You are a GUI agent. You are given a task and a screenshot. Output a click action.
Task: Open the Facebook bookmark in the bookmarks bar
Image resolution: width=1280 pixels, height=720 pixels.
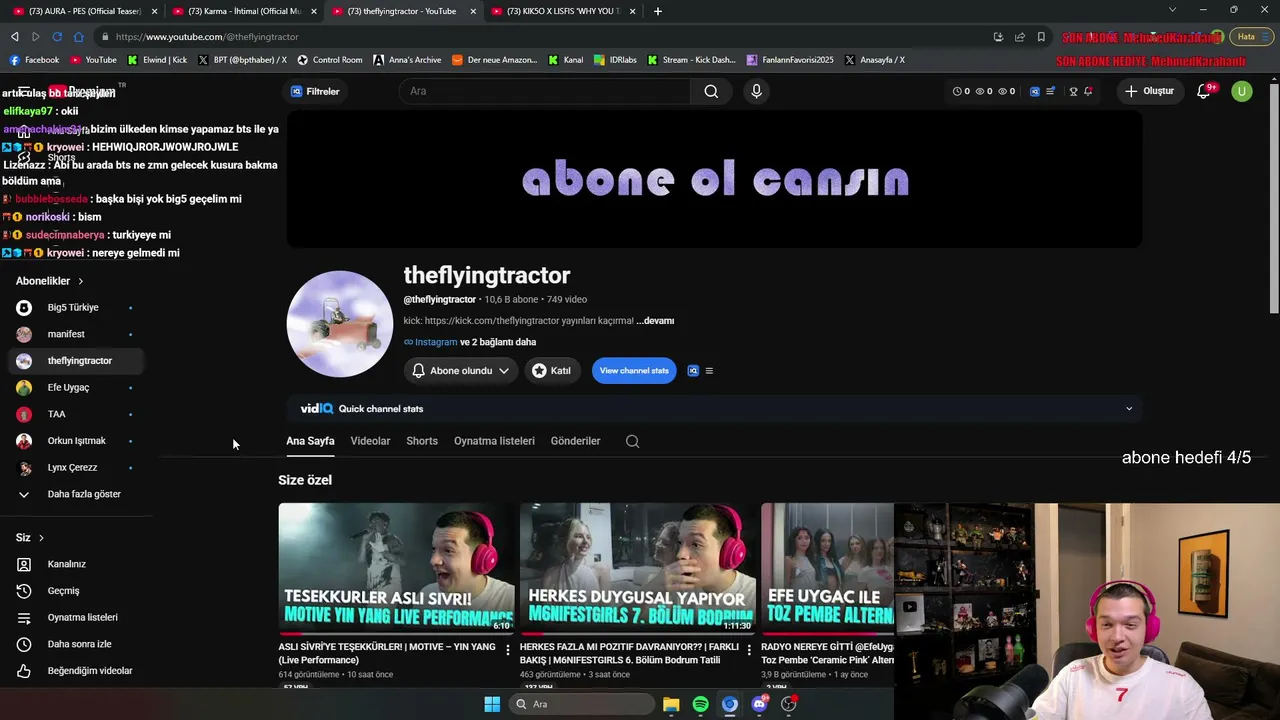click(34, 60)
